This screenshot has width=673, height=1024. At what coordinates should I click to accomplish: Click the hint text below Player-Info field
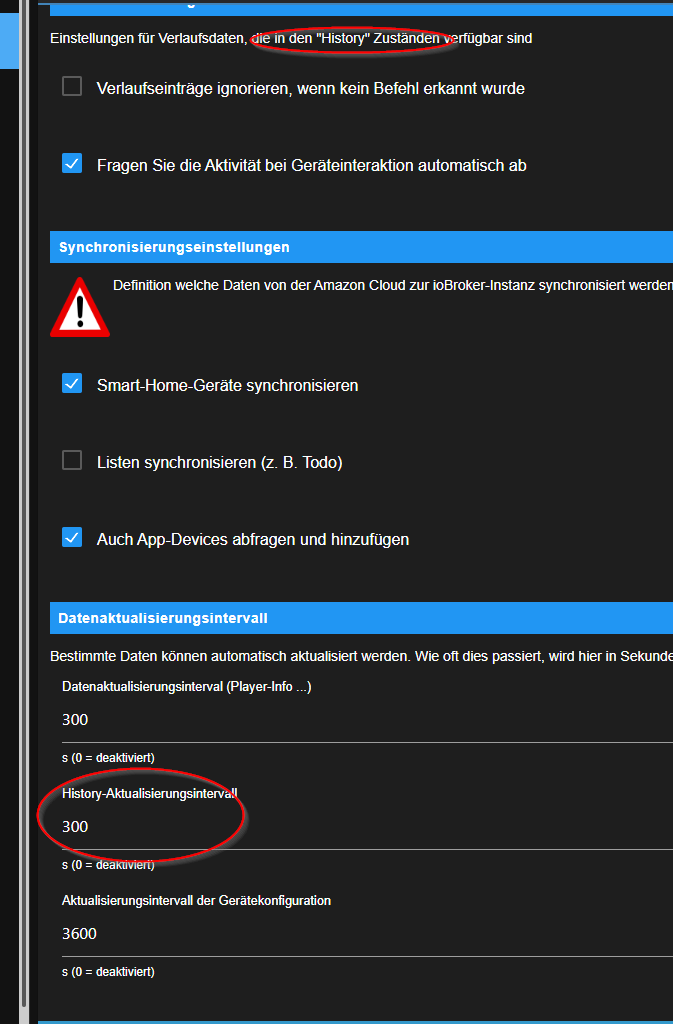click(x=108, y=757)
